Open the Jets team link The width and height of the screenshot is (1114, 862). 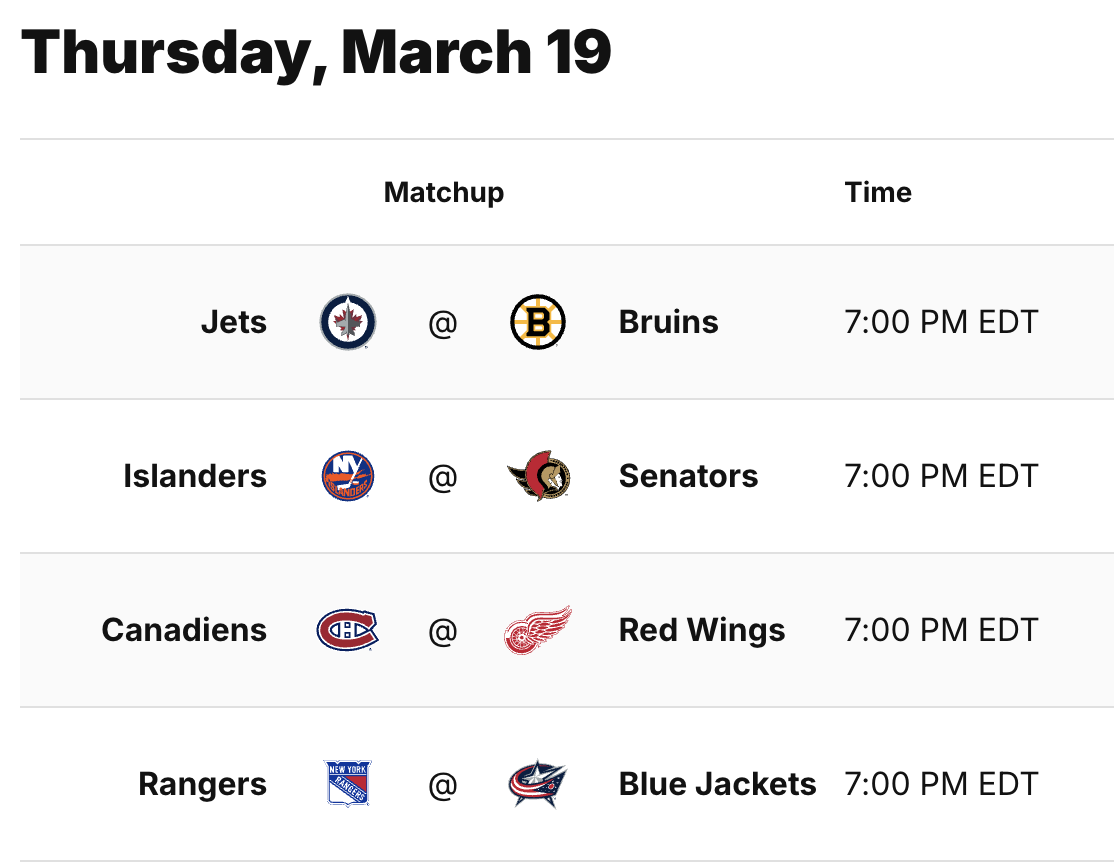point(234,322)
